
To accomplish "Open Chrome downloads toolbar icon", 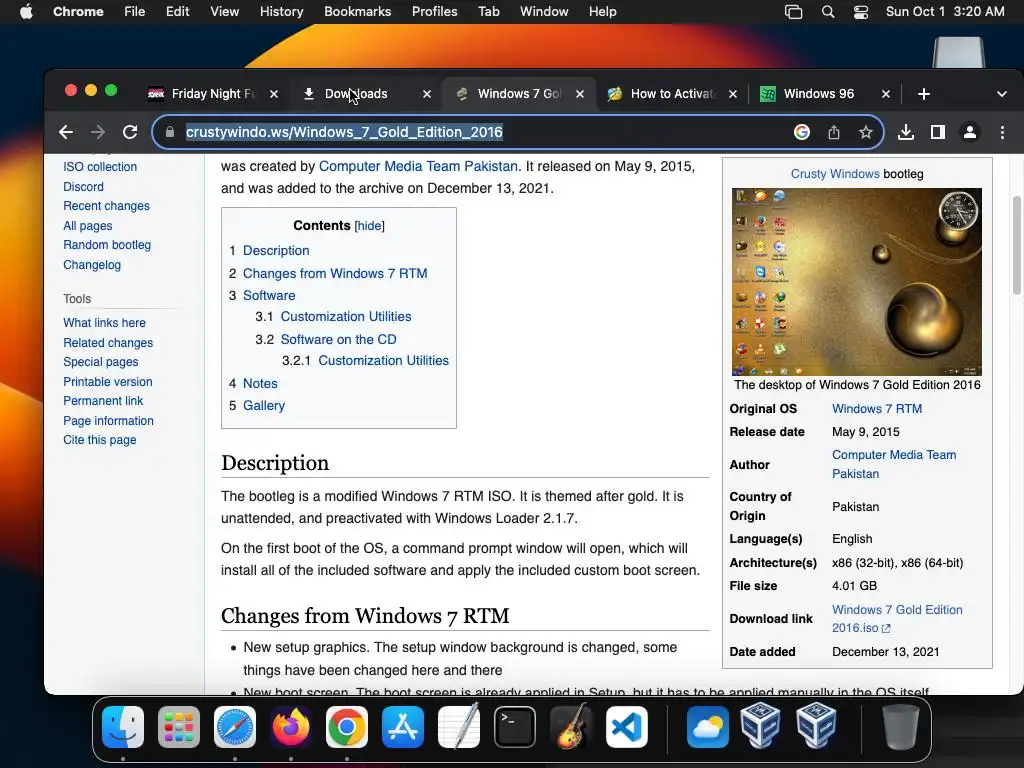I will [906, 133].
